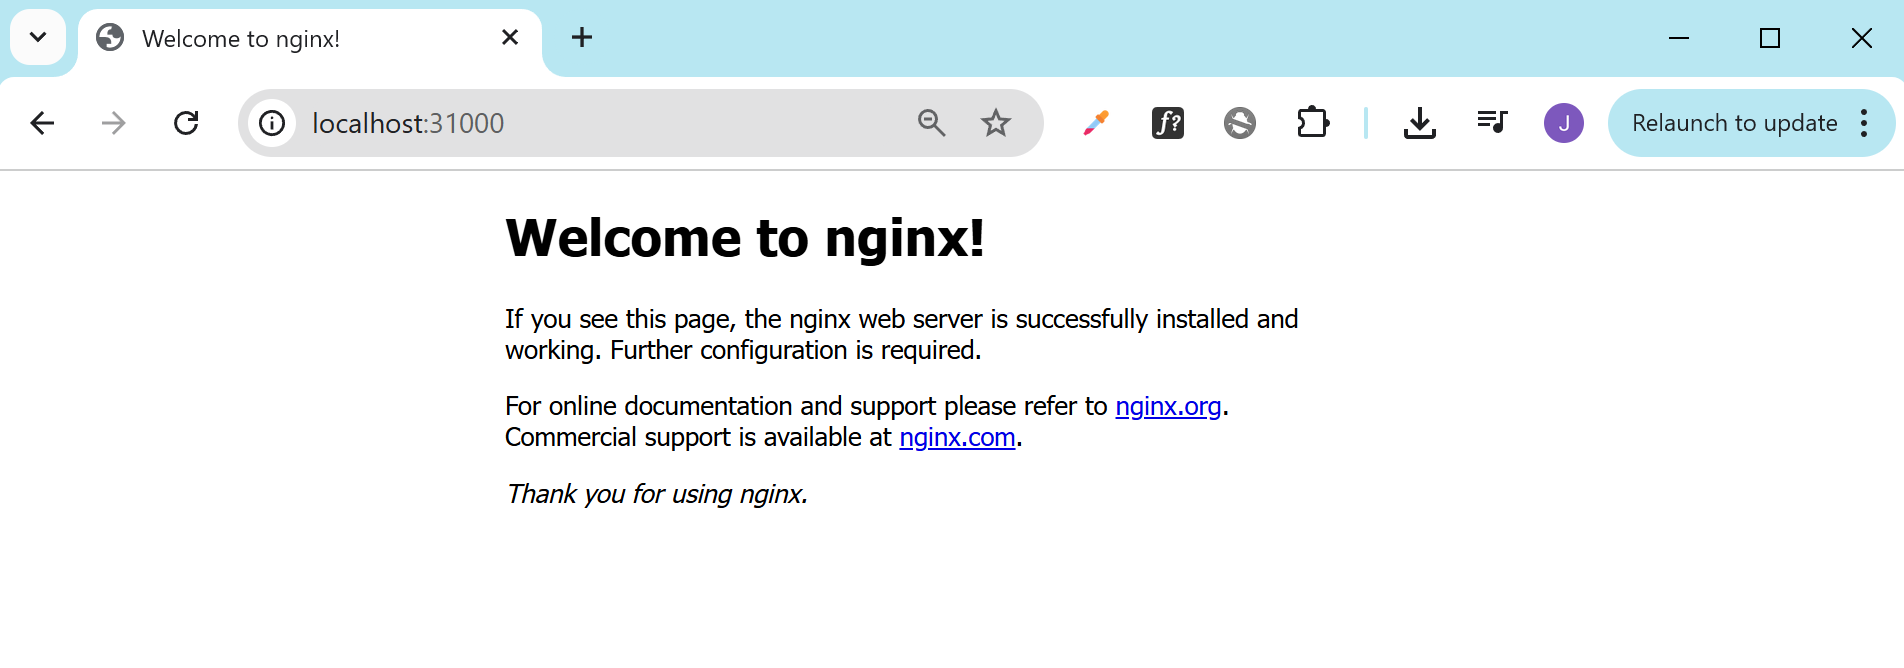Open a new tab with plus button
The height and width of the screenshot is (668, 1904).
click(582, 37)
